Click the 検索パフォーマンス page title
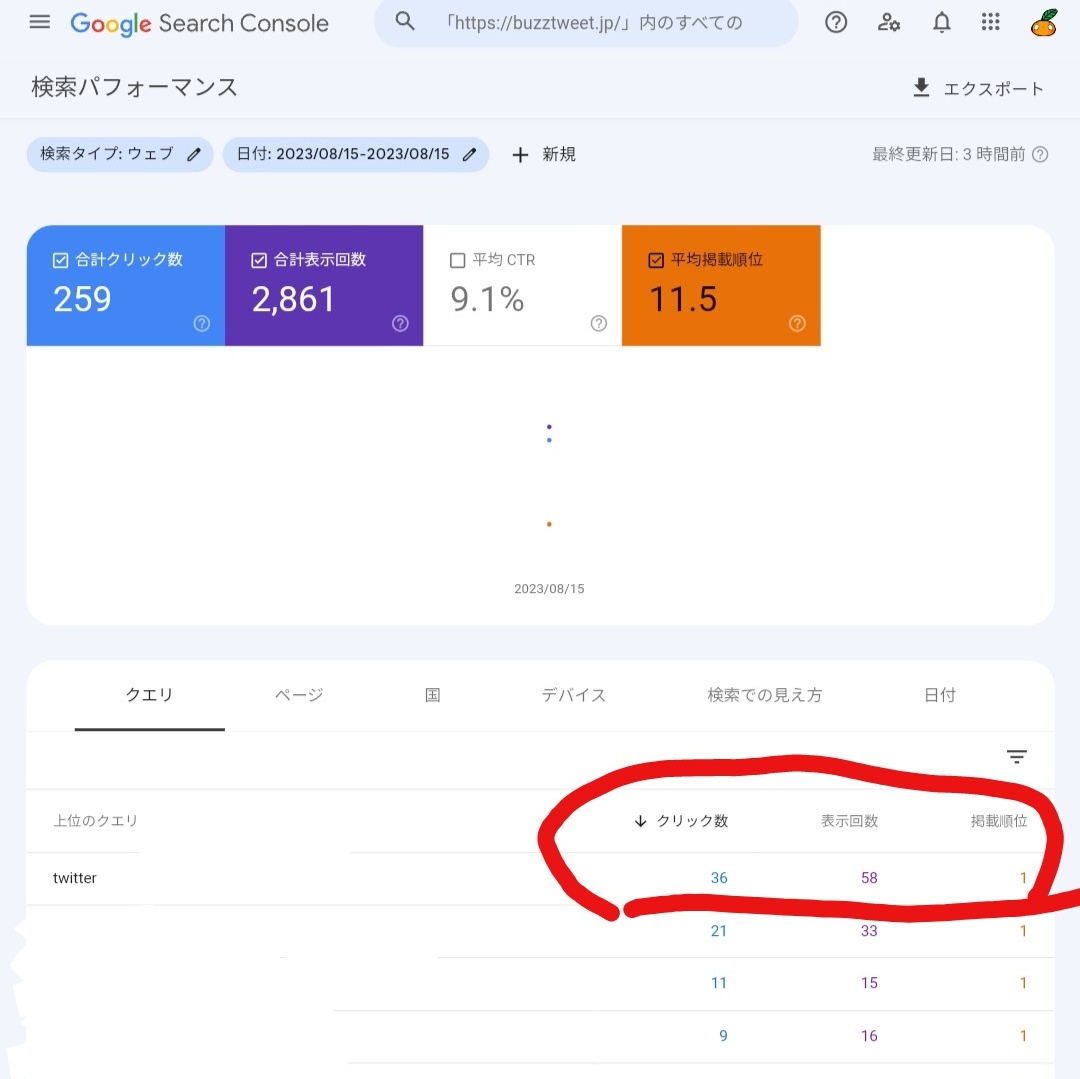Image resolution: width=1080 pixels, height=1079 pixels. pyautogui.click(x=134, y=87)
